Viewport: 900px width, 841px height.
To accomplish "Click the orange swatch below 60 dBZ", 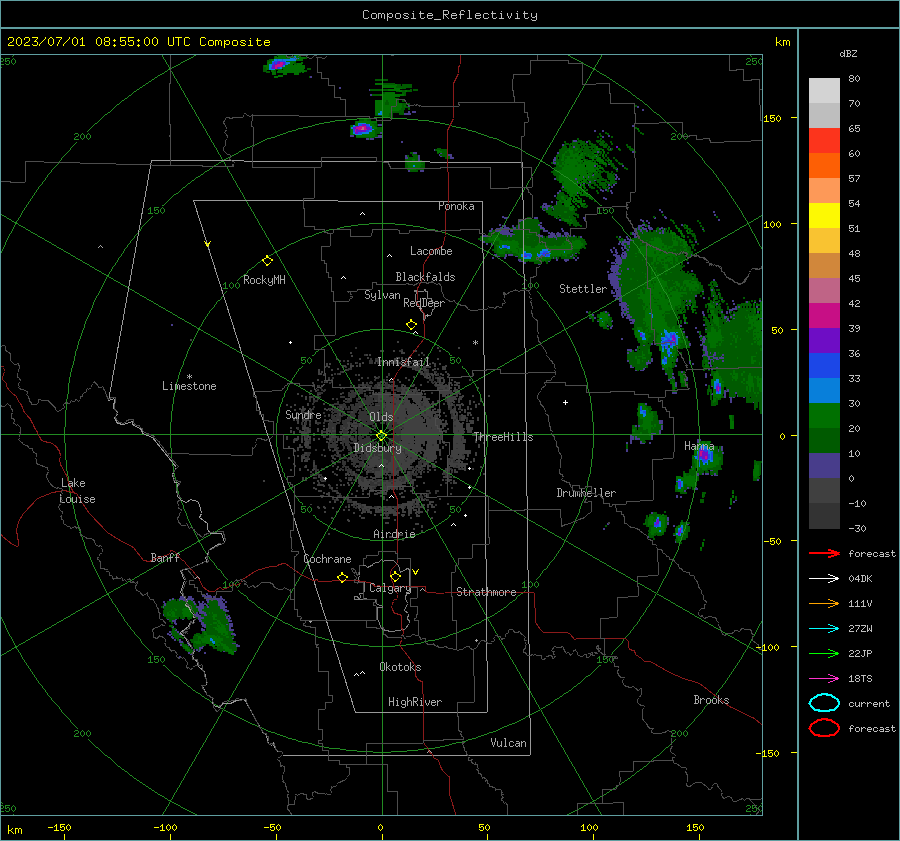I will 824,166.
